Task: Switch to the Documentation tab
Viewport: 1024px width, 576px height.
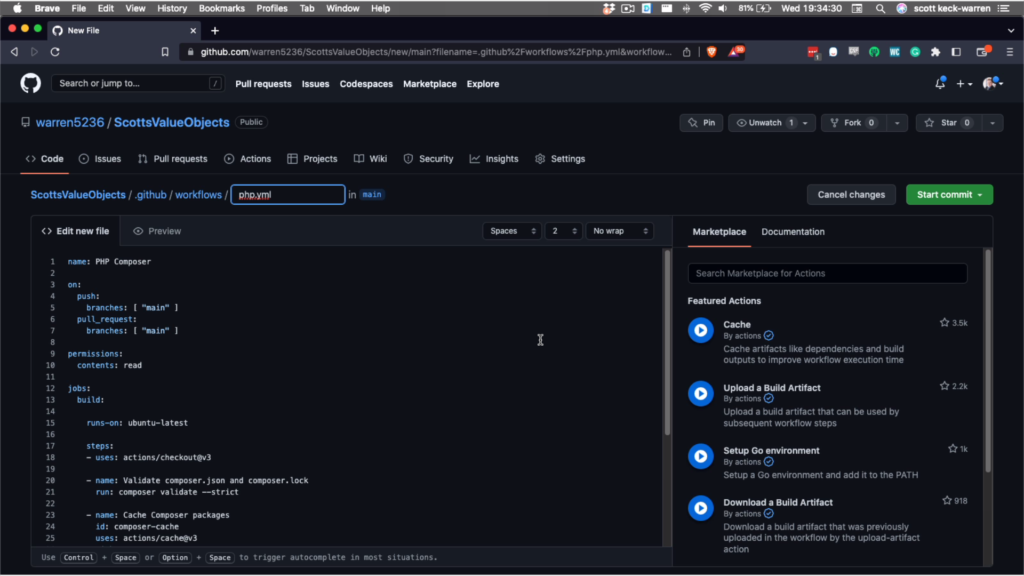Action: click(793, 232)
